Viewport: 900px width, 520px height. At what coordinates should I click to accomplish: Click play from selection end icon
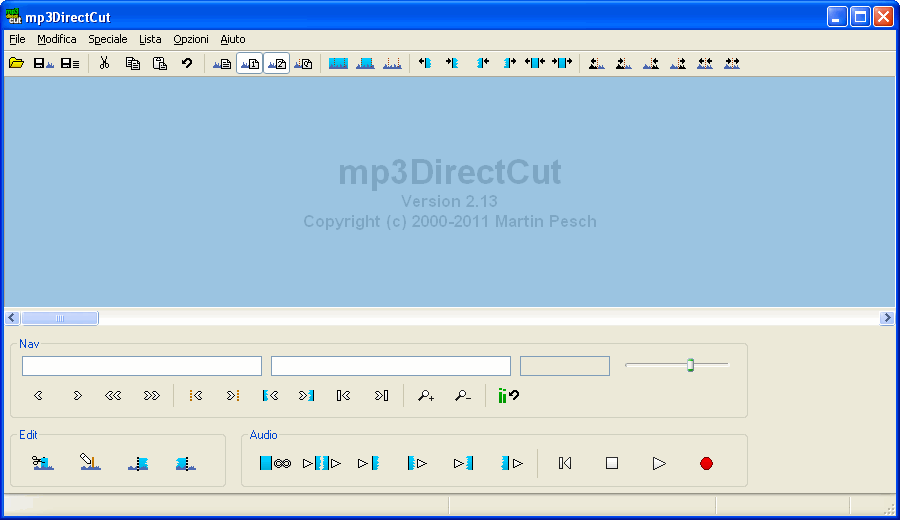[511, 463]
